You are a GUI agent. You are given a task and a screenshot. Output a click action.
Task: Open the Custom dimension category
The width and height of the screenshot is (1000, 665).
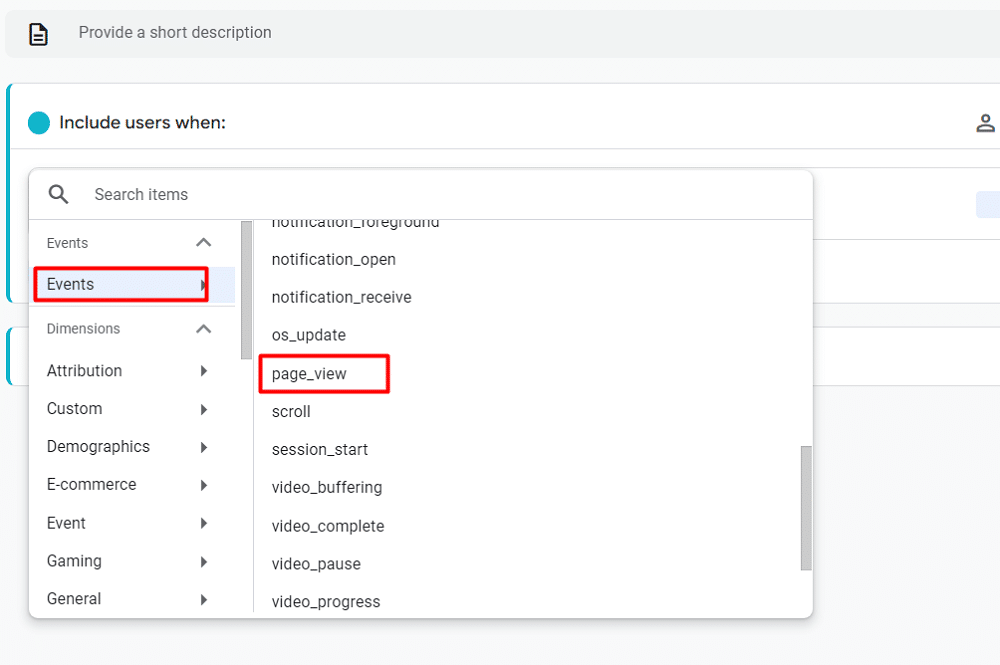(x=75, y=409)
